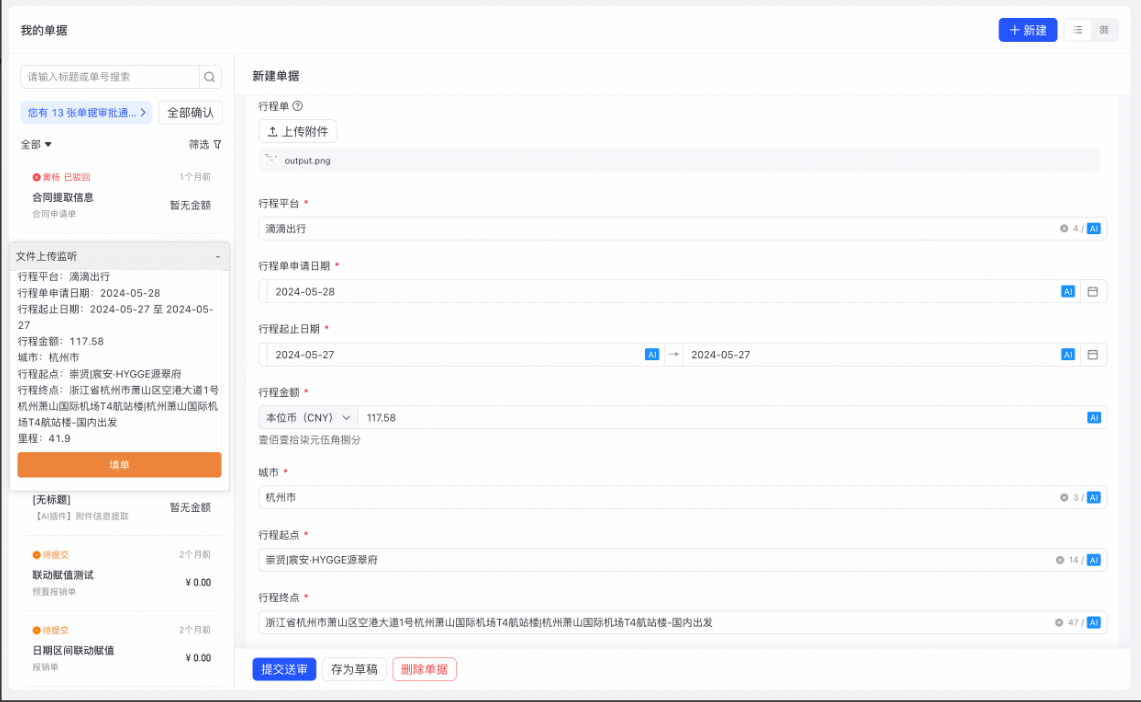Click the 提交送审 button
The width and height of the screenshot is (1141, 702).
(x=284, y=669)
